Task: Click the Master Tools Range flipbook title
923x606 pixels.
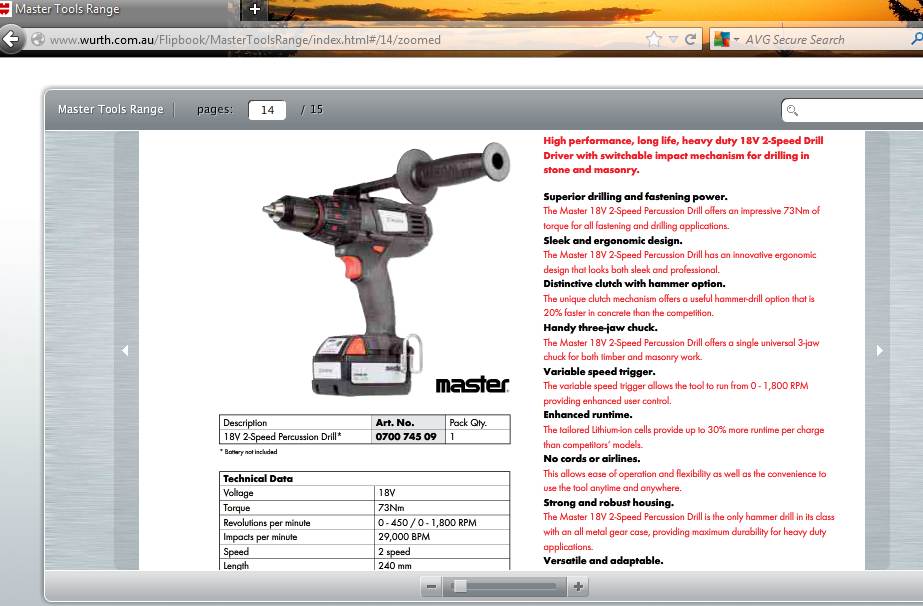Action: (x=110, y=109)
